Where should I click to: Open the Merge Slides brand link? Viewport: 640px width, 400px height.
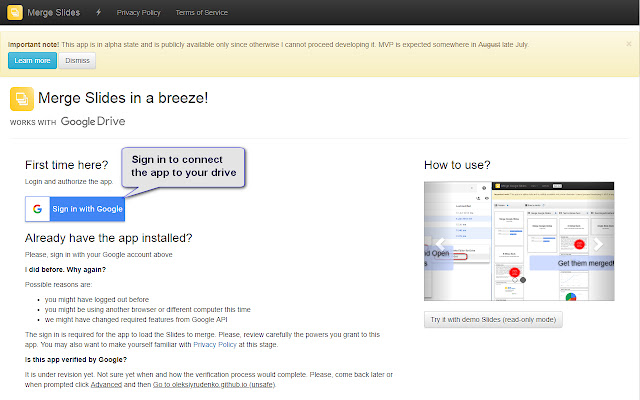(53, 13)
